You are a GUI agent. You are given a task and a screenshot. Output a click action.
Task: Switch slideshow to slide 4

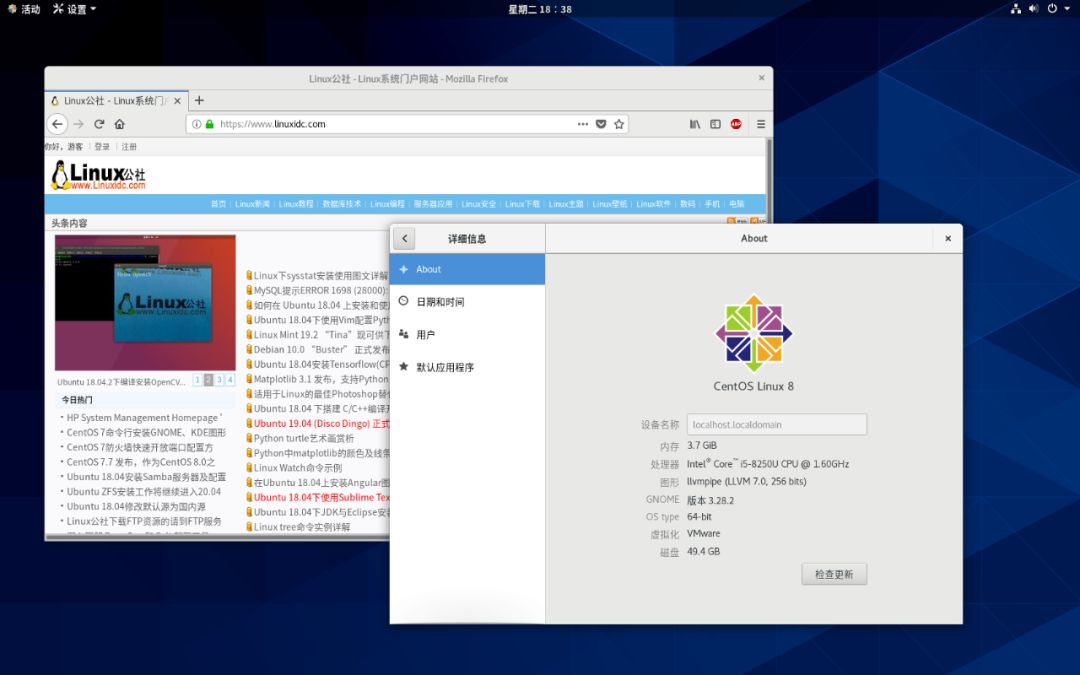coord(230,380)
